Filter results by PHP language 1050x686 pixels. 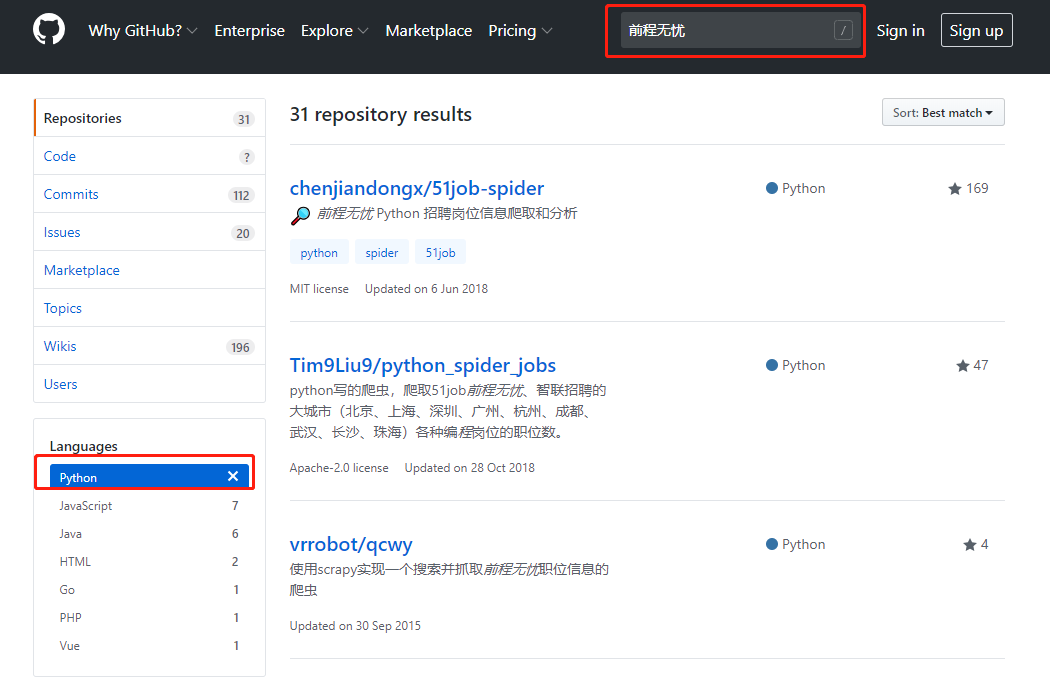tap(149, 618)
